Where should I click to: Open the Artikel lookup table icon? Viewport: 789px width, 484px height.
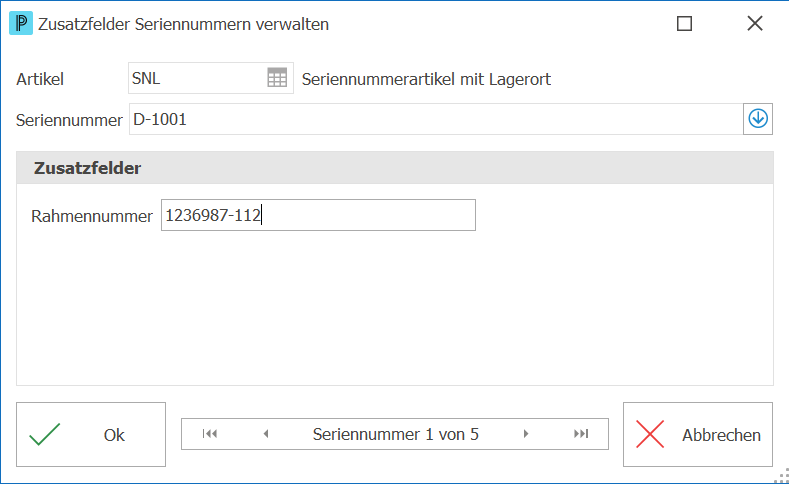[x=277, y=78]
